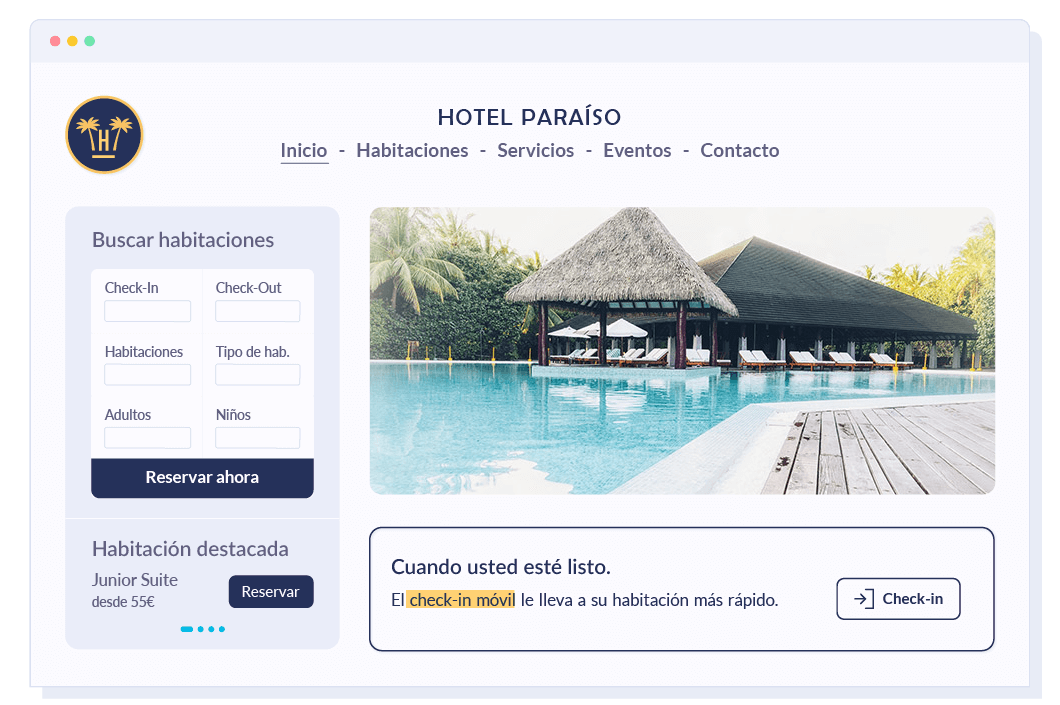Screen dimensions: 1060x705
Task: Click the yellow window dot
Action: [72, 41]
